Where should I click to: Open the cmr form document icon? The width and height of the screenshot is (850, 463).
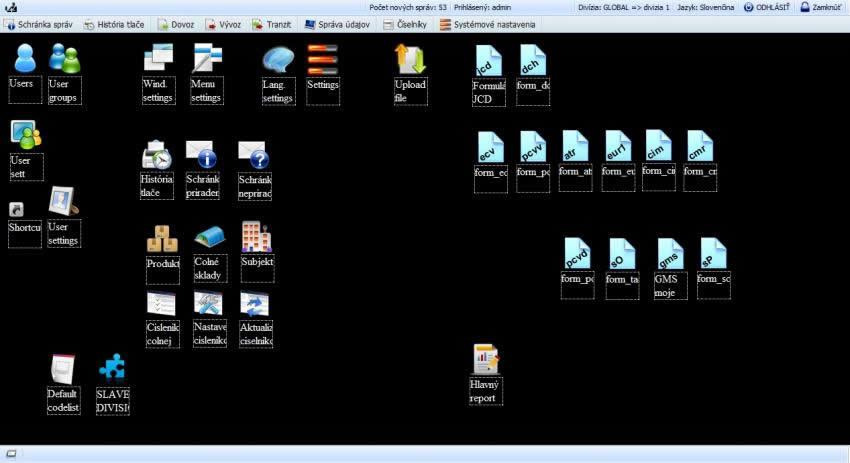pyautogui.click(x=699, y=146)
